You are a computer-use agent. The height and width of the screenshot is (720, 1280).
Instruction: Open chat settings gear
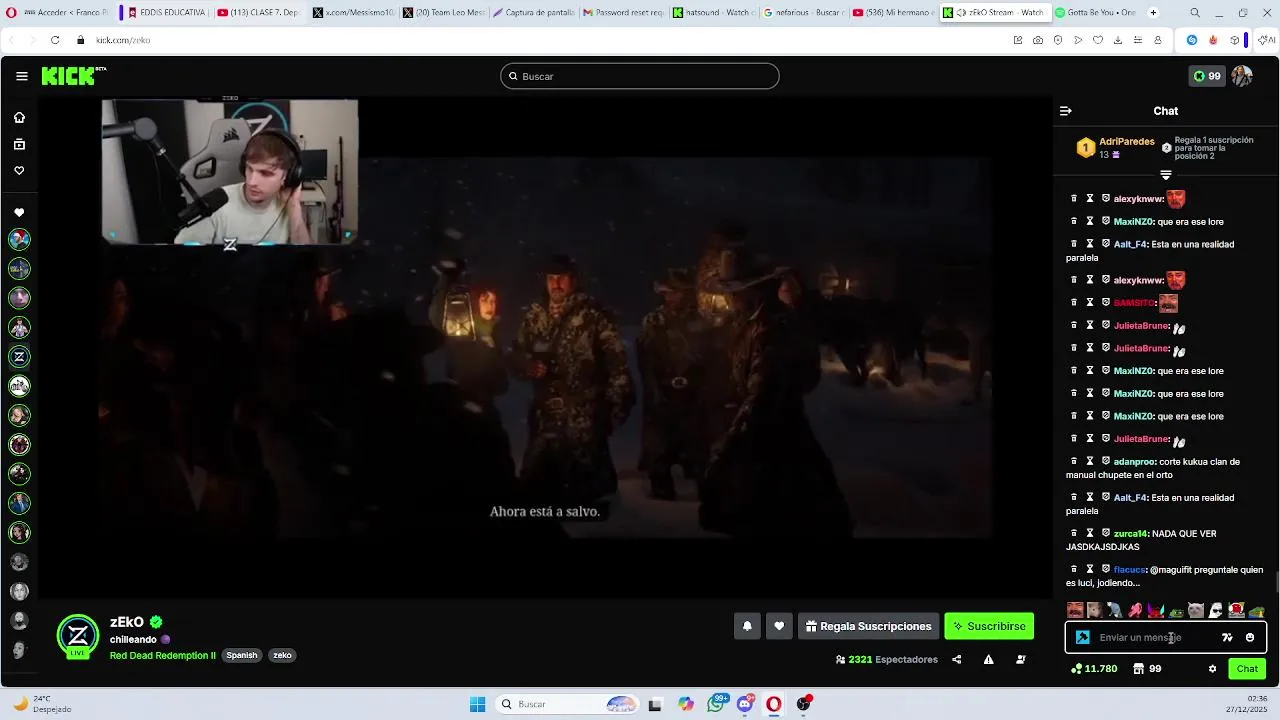[1212, 669]
